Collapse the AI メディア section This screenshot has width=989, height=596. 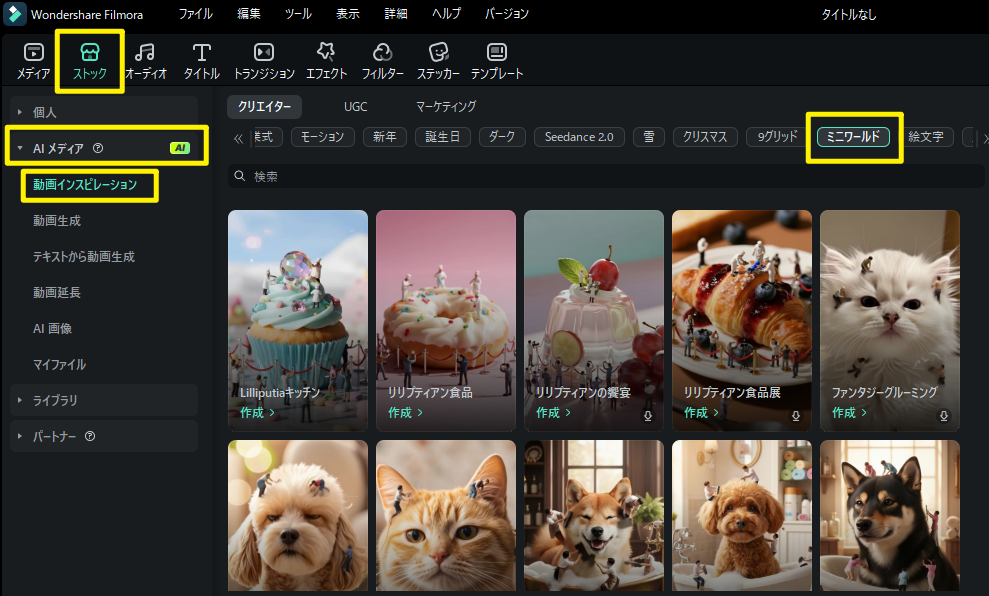pyautogui.click(x=20, y=148)
